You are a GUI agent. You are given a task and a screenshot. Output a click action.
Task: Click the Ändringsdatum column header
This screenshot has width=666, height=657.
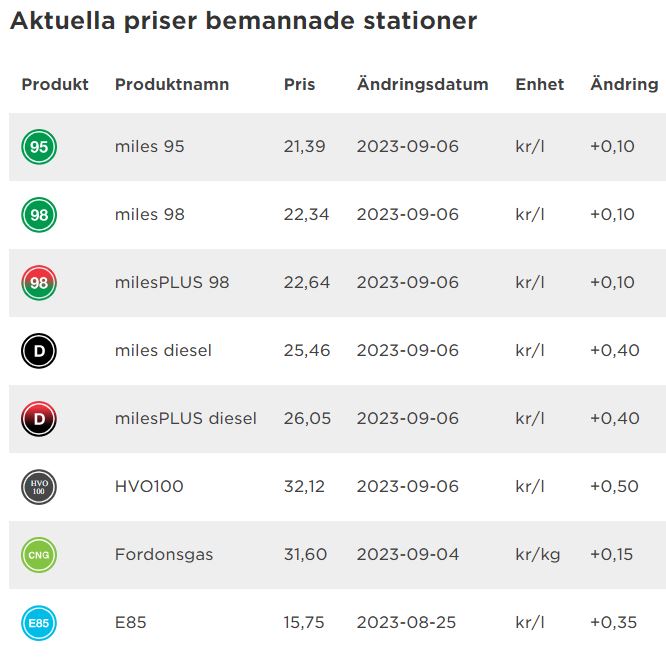(x=422, y=85)
